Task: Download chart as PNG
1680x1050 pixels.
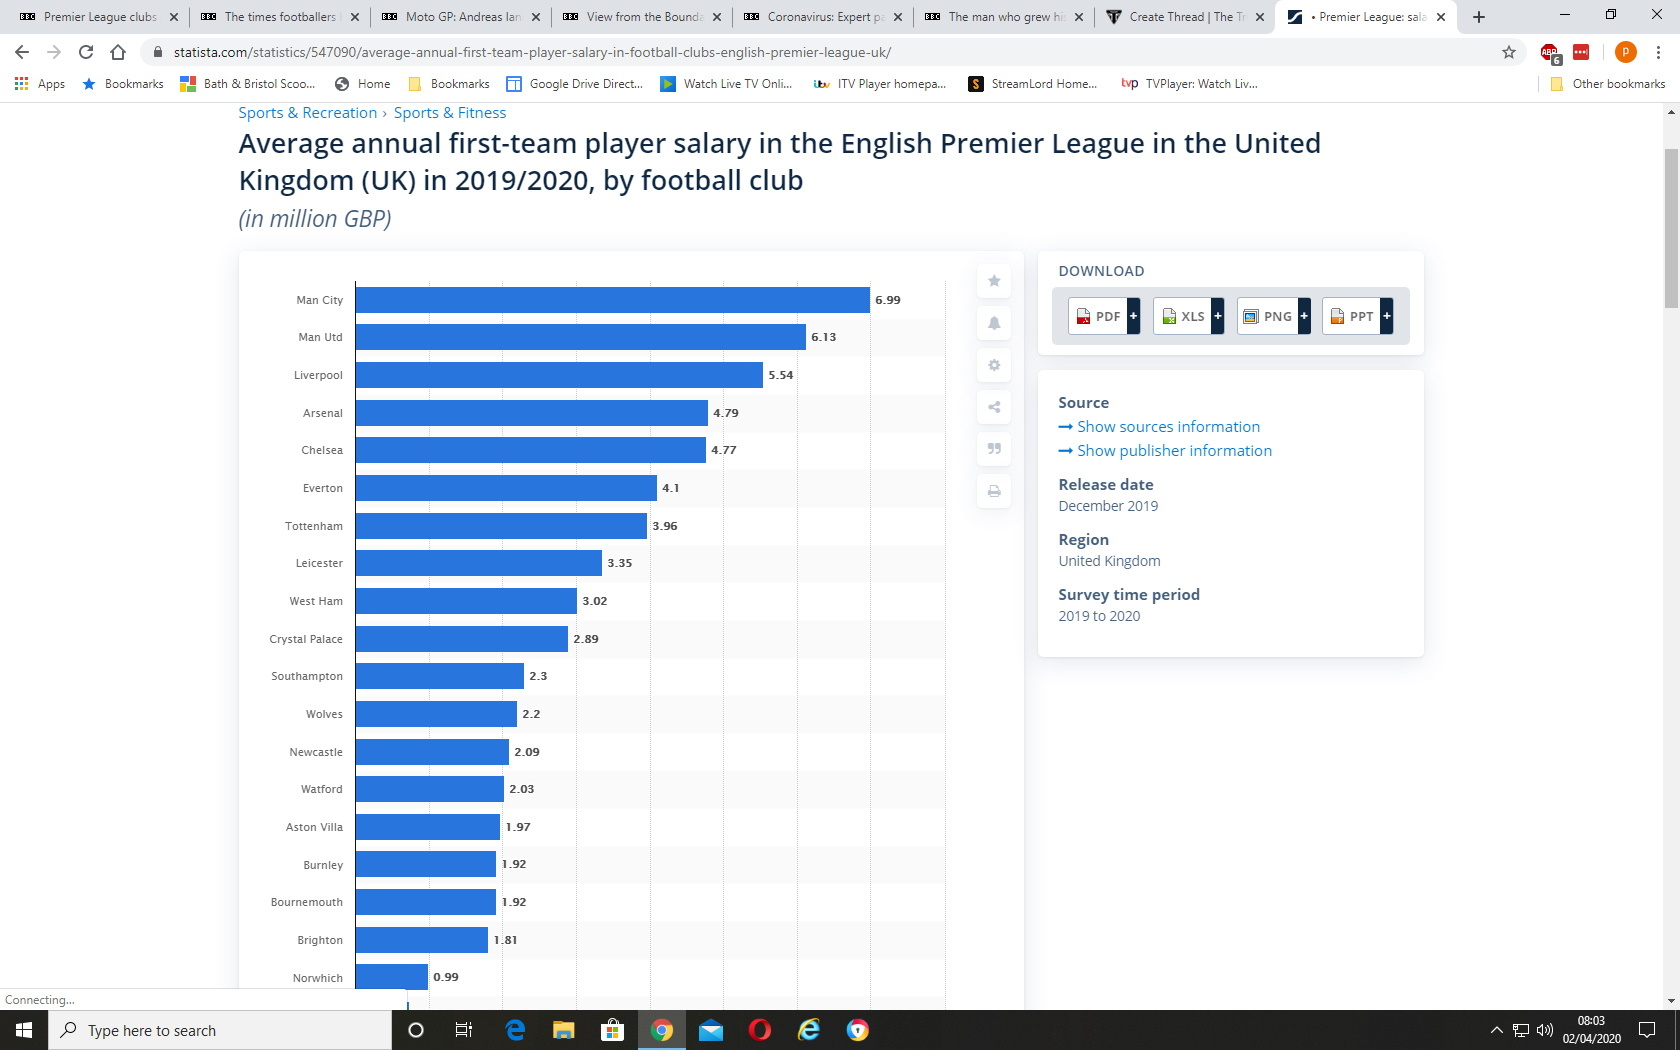Action: tap(1267, 316)
